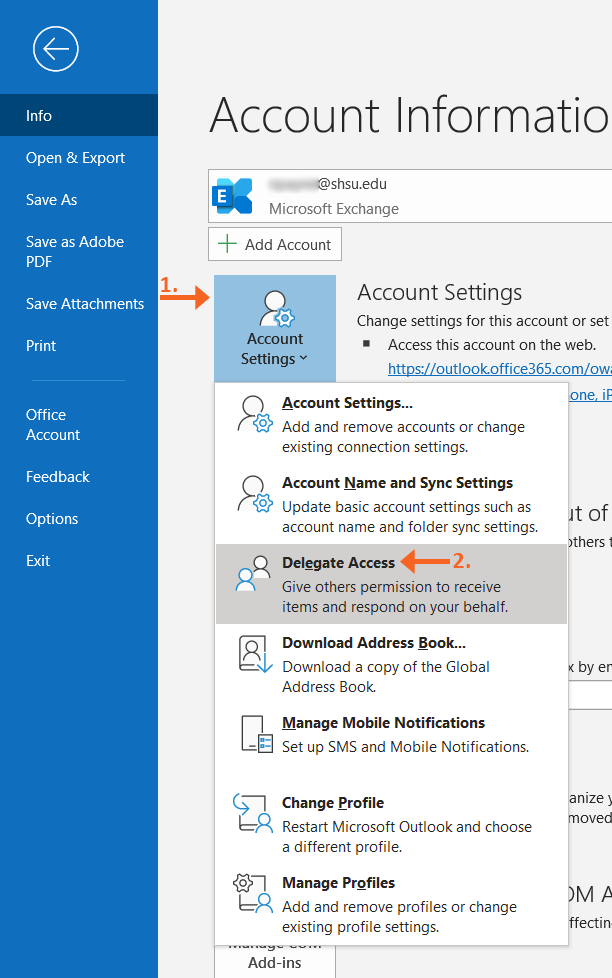Select Info in the left sidebar
Viewport: 612px width, 978px height.
click(x=38, y=115)
